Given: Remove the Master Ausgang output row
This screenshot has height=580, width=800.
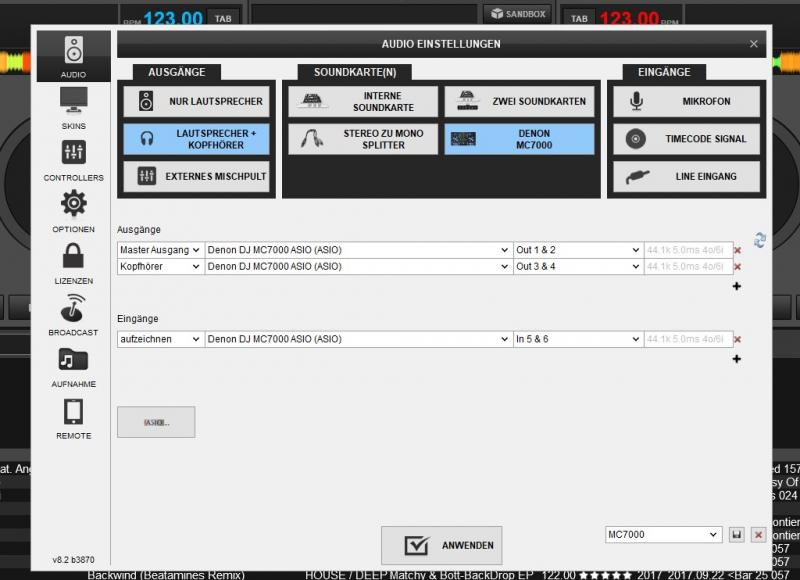Looking at the screenshot, I should pyautogui.click(x=737, y=250).
